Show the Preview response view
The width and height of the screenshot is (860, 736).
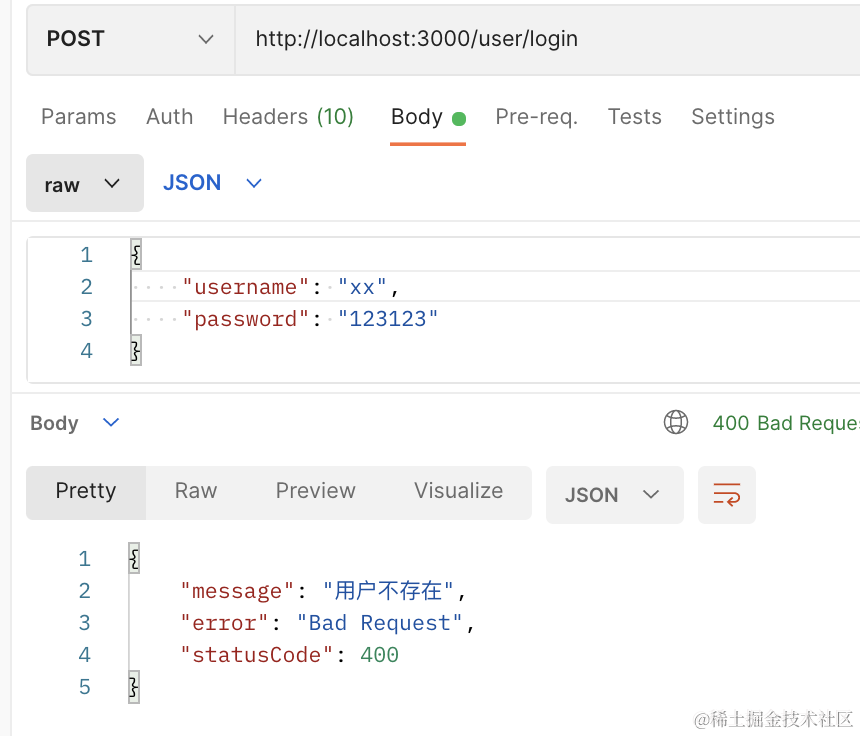tap(315, 491)
